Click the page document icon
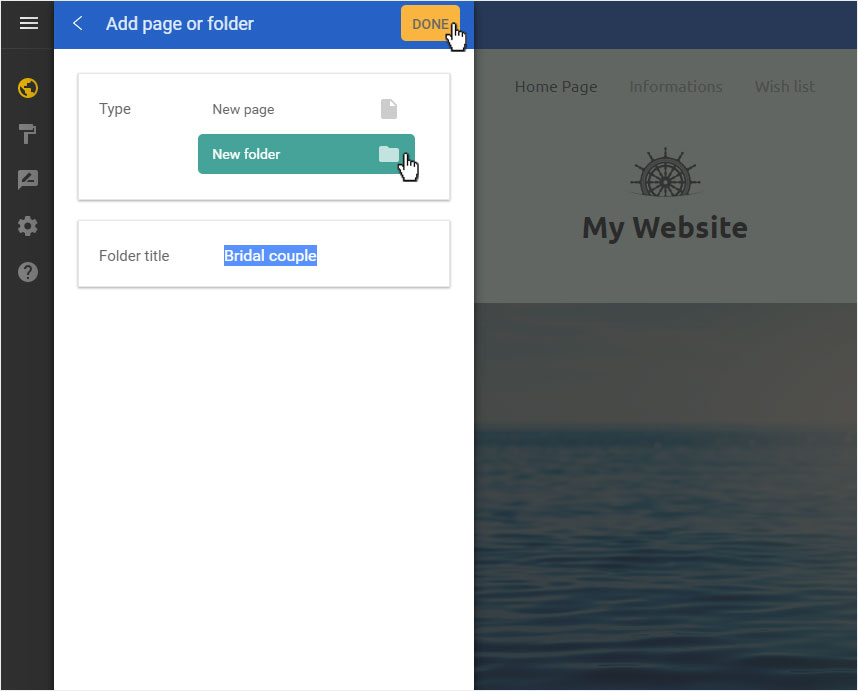The image size is (858, 691). (389, 109)
